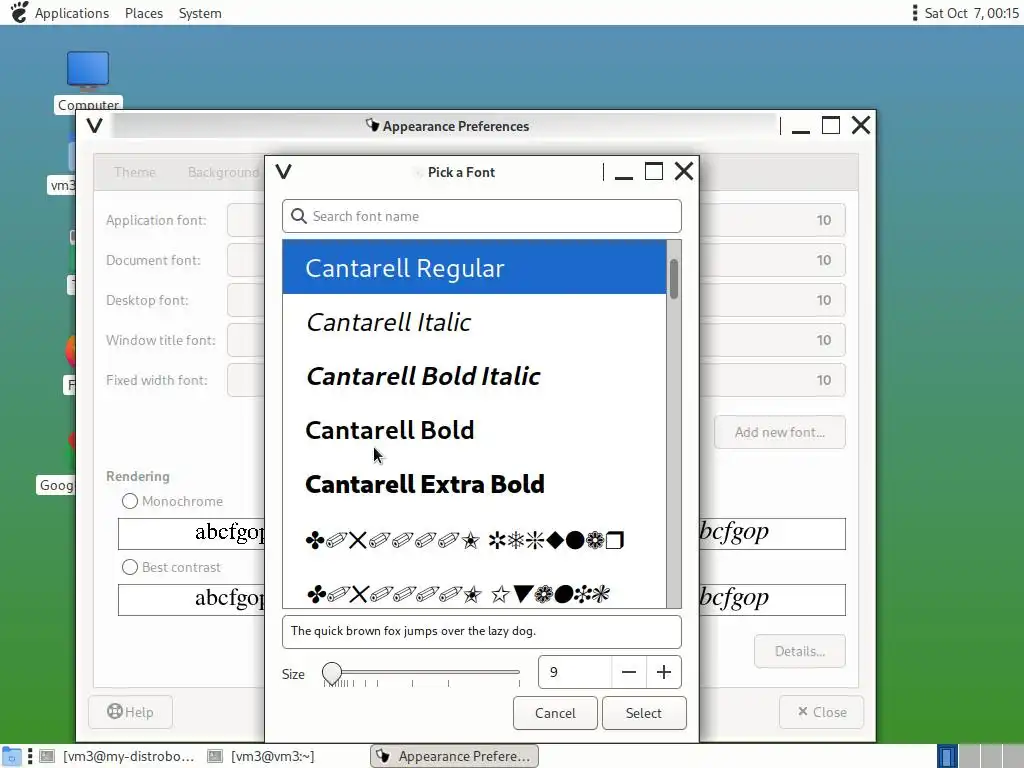The width and height of the screenshot is (1024, 768).
Task: Click the font size value field showing 9
Action: click(x=575, y=672)
